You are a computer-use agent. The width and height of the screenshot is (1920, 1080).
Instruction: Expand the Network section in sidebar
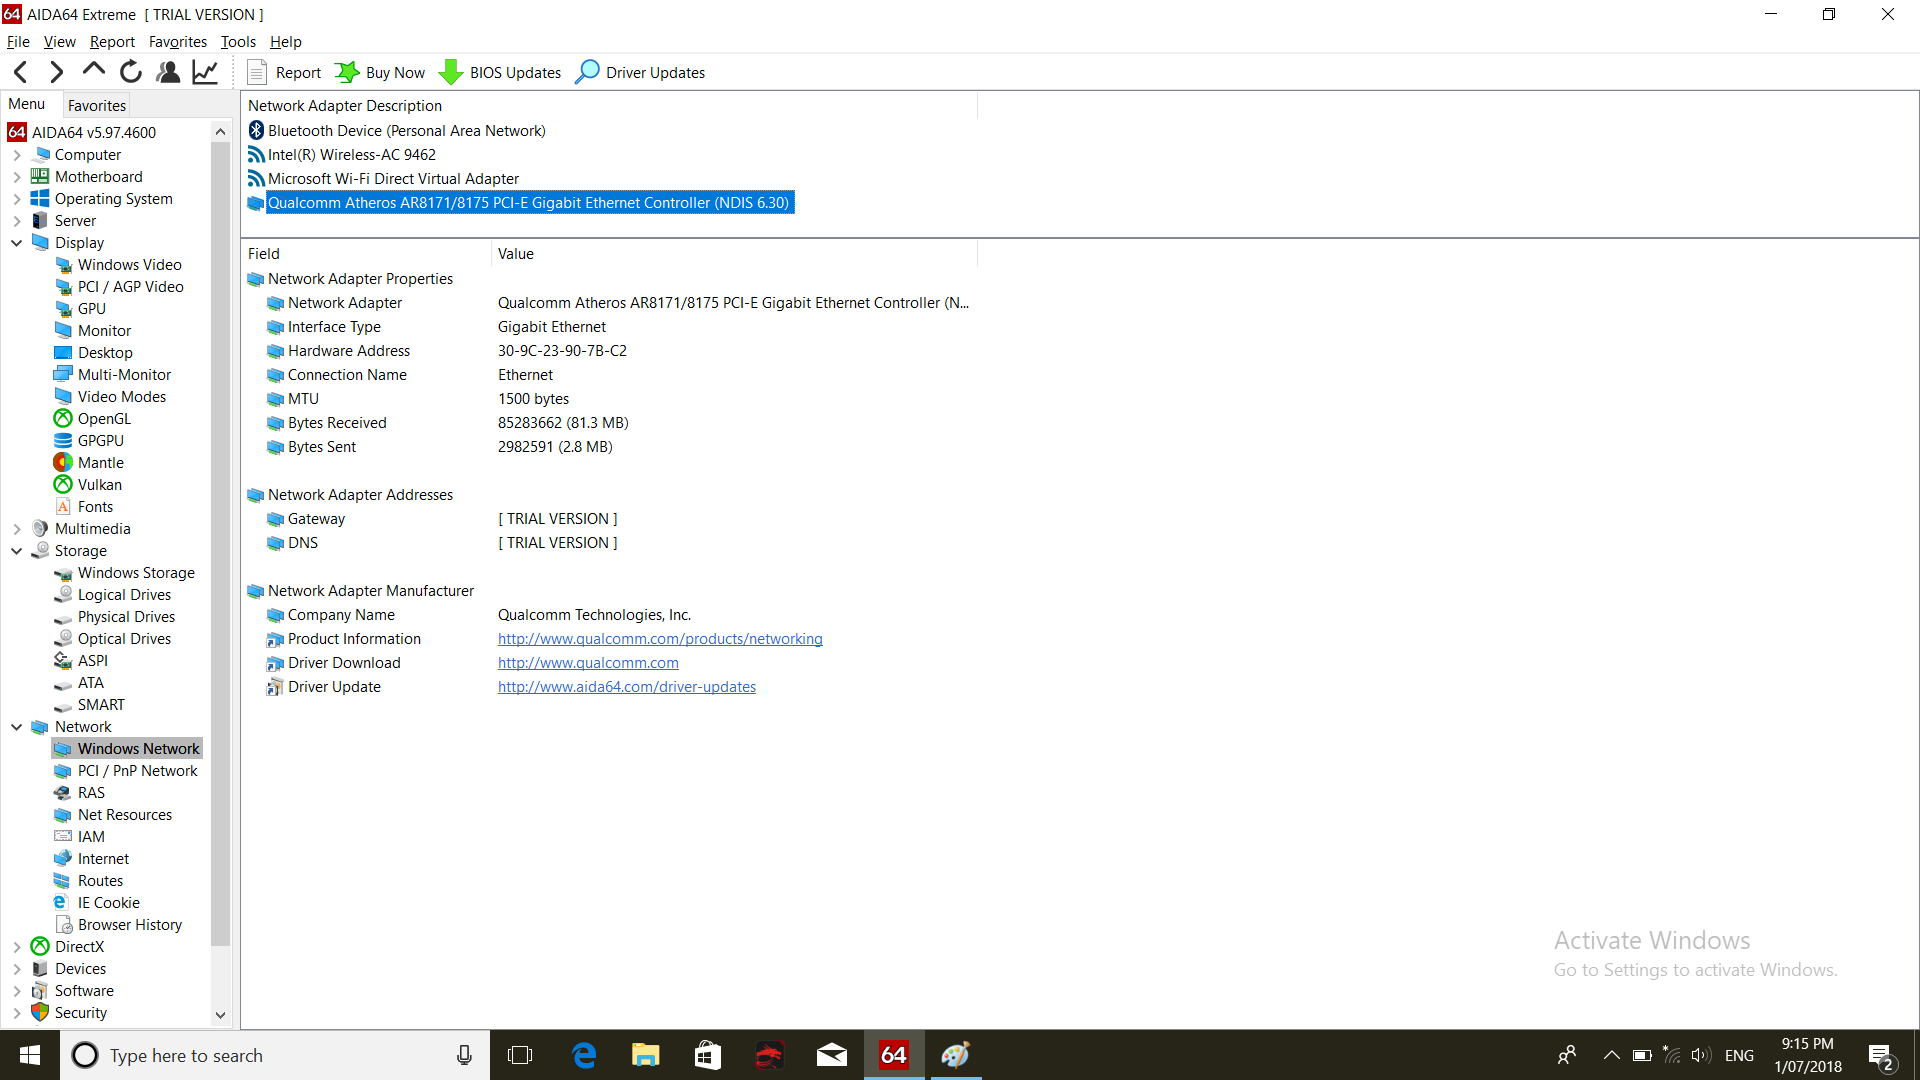15,725
